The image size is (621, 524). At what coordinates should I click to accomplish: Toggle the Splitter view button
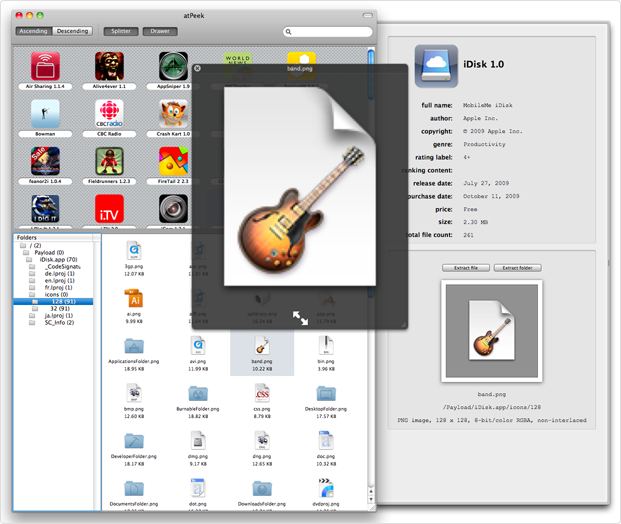120,32
